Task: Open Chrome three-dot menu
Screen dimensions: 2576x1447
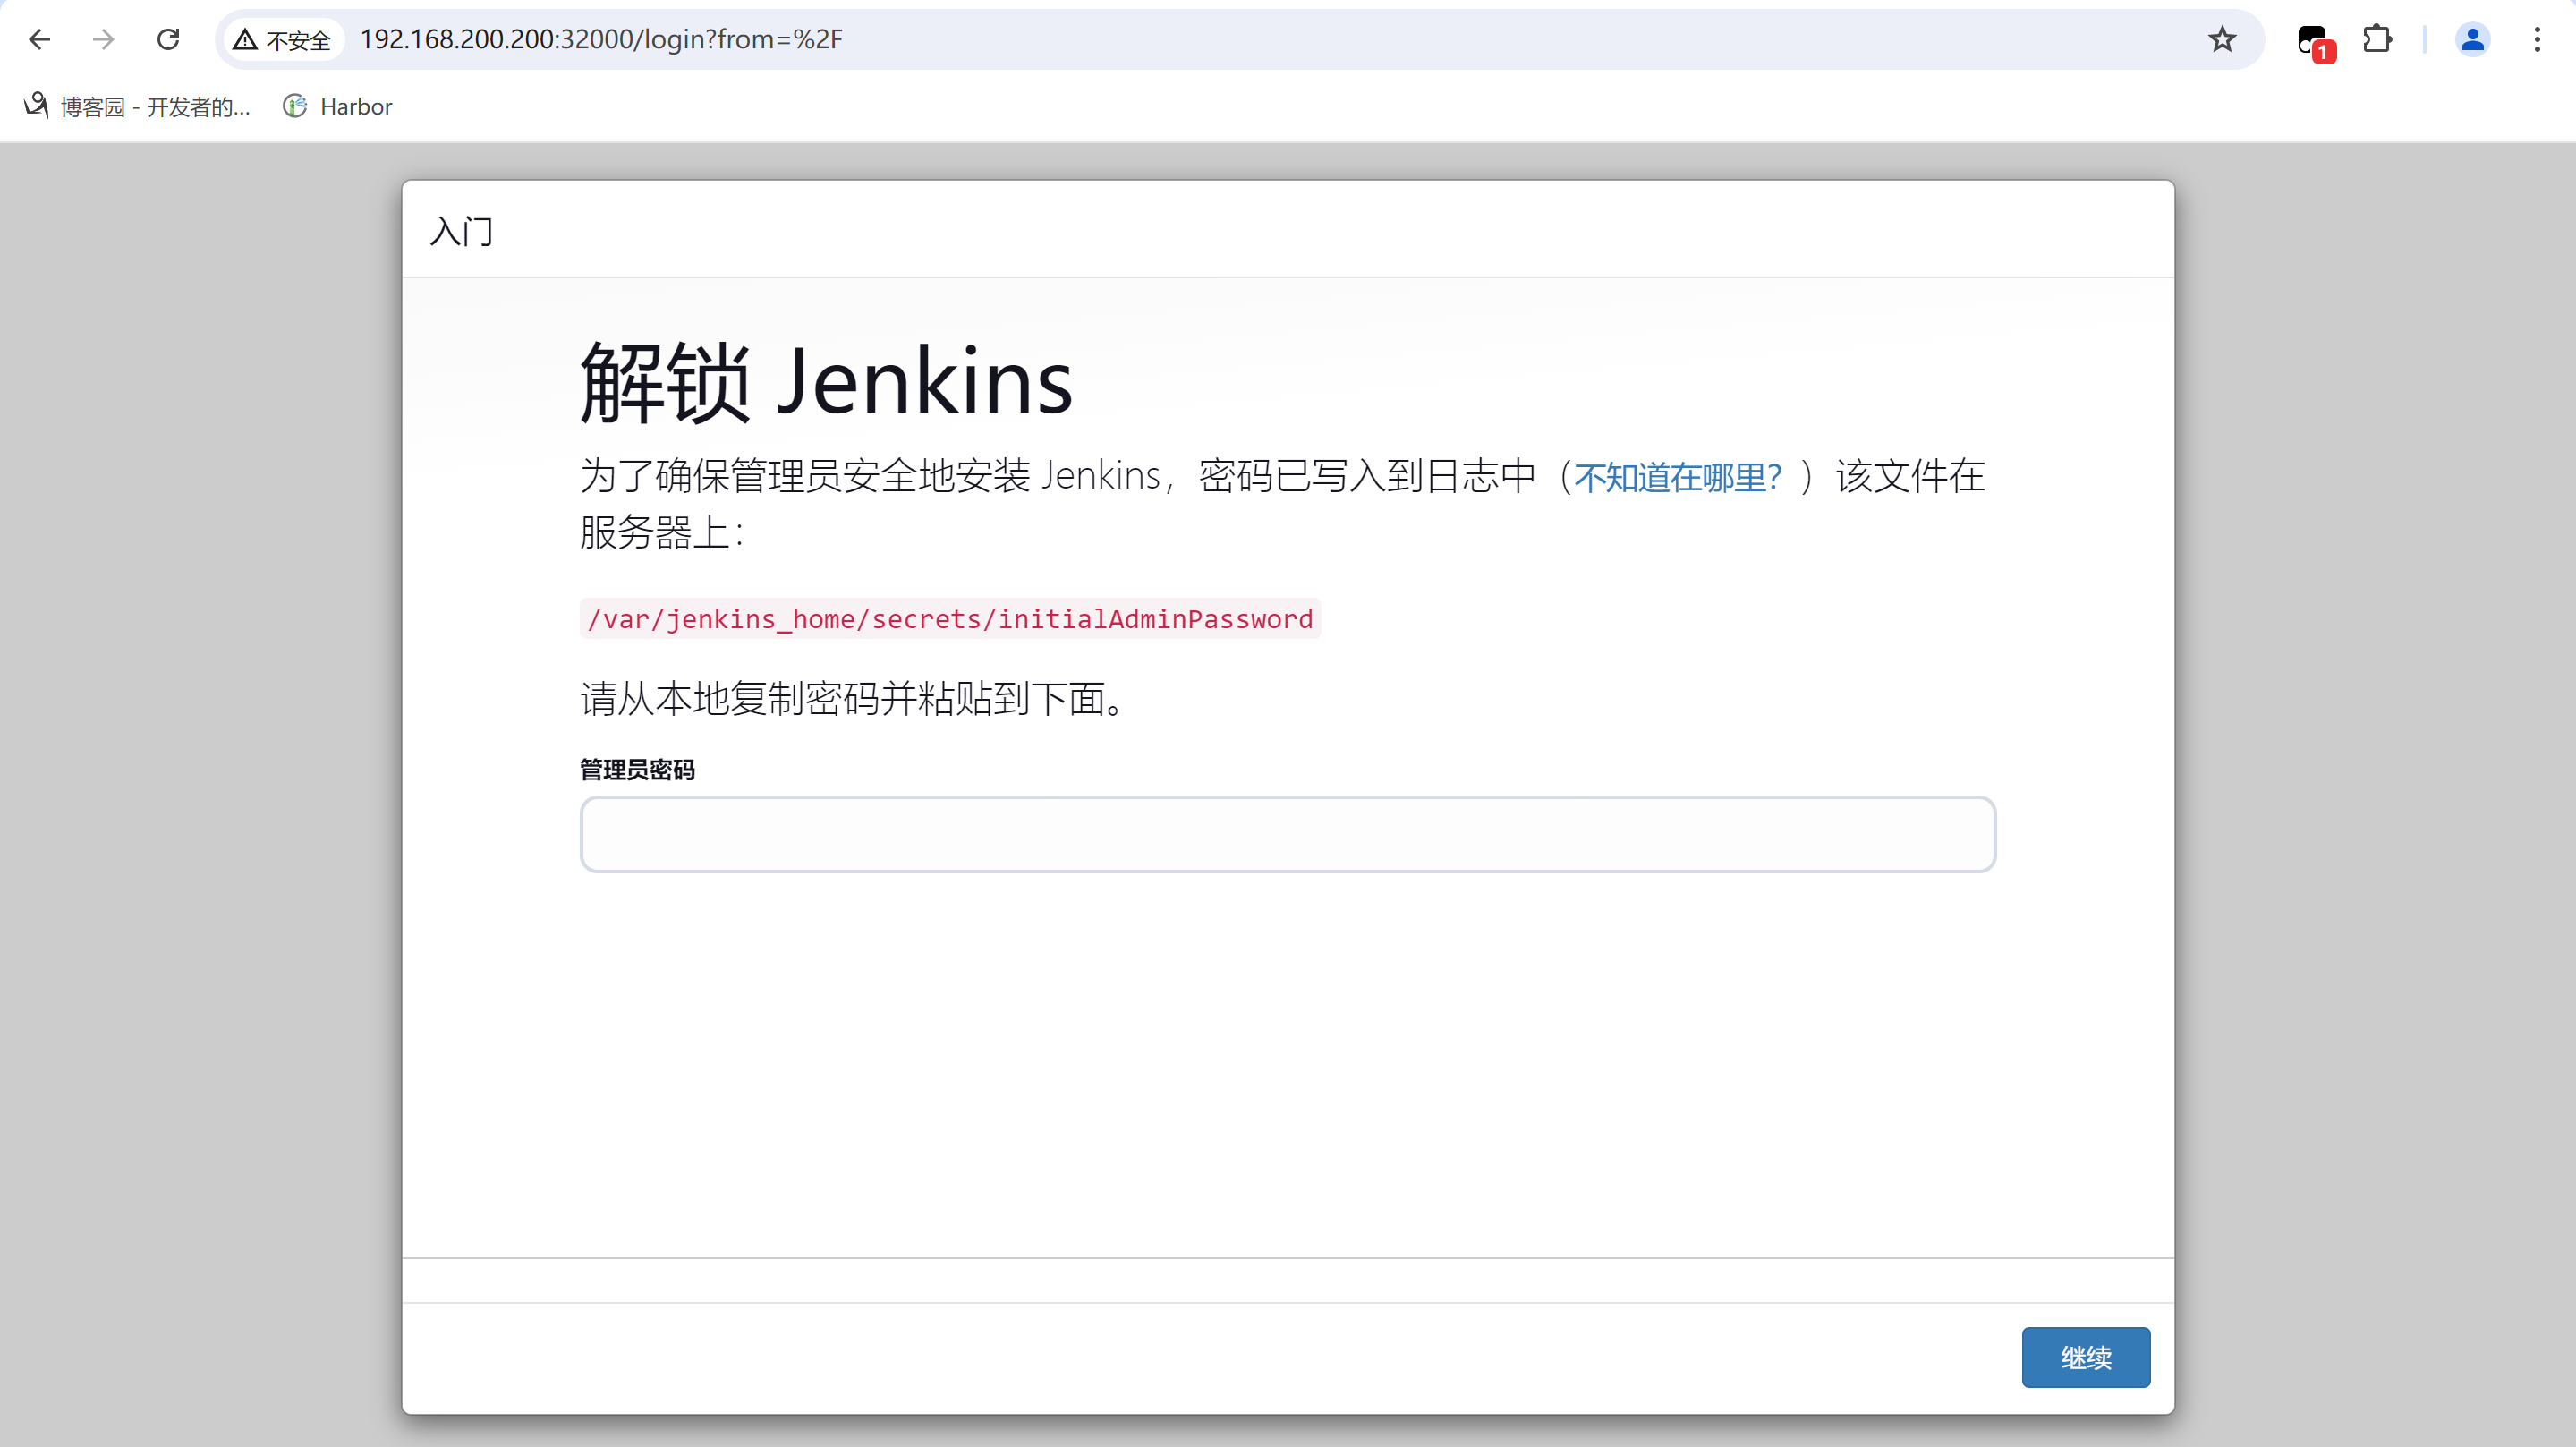Action: click(x=2537, y=39)
